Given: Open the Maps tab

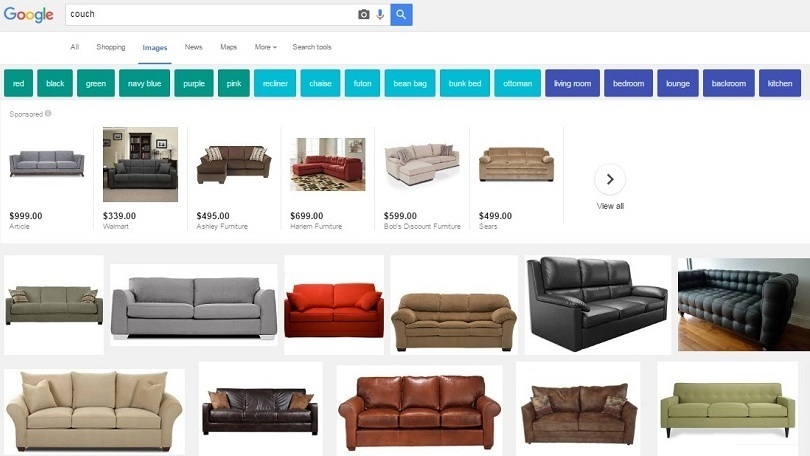Looking at the screenshot, I should click(x=228, y=47).
